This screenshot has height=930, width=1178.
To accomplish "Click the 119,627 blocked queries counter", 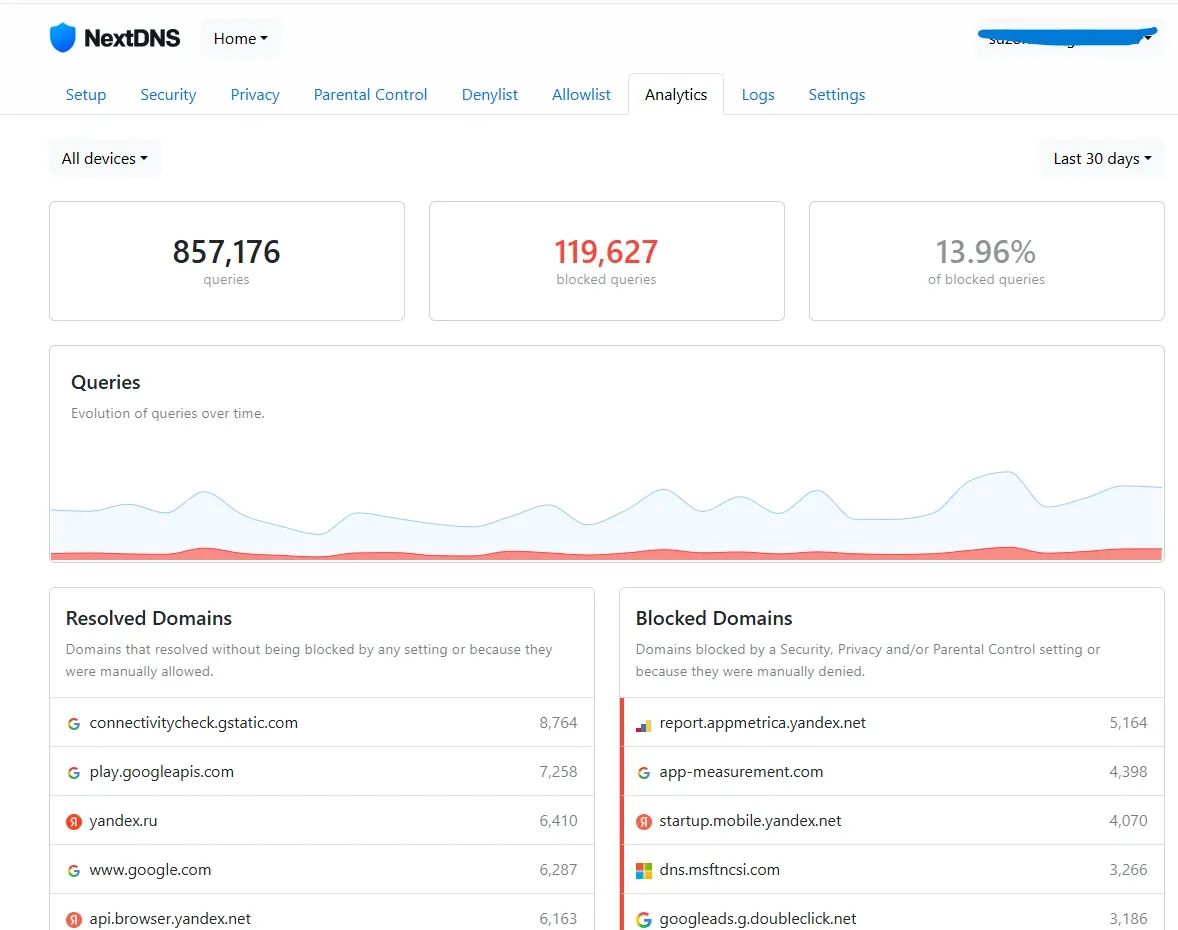I will tap(606, 253).
